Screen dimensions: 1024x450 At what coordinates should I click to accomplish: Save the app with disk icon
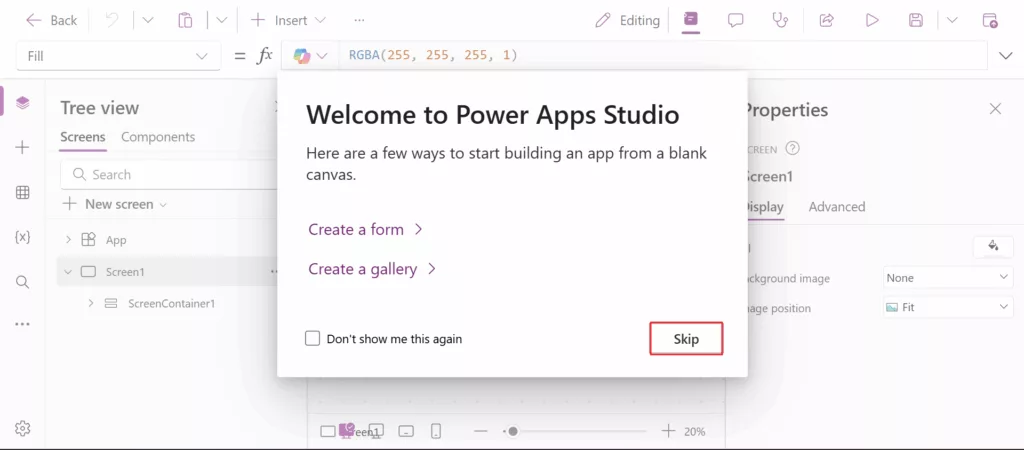point(916,20)
